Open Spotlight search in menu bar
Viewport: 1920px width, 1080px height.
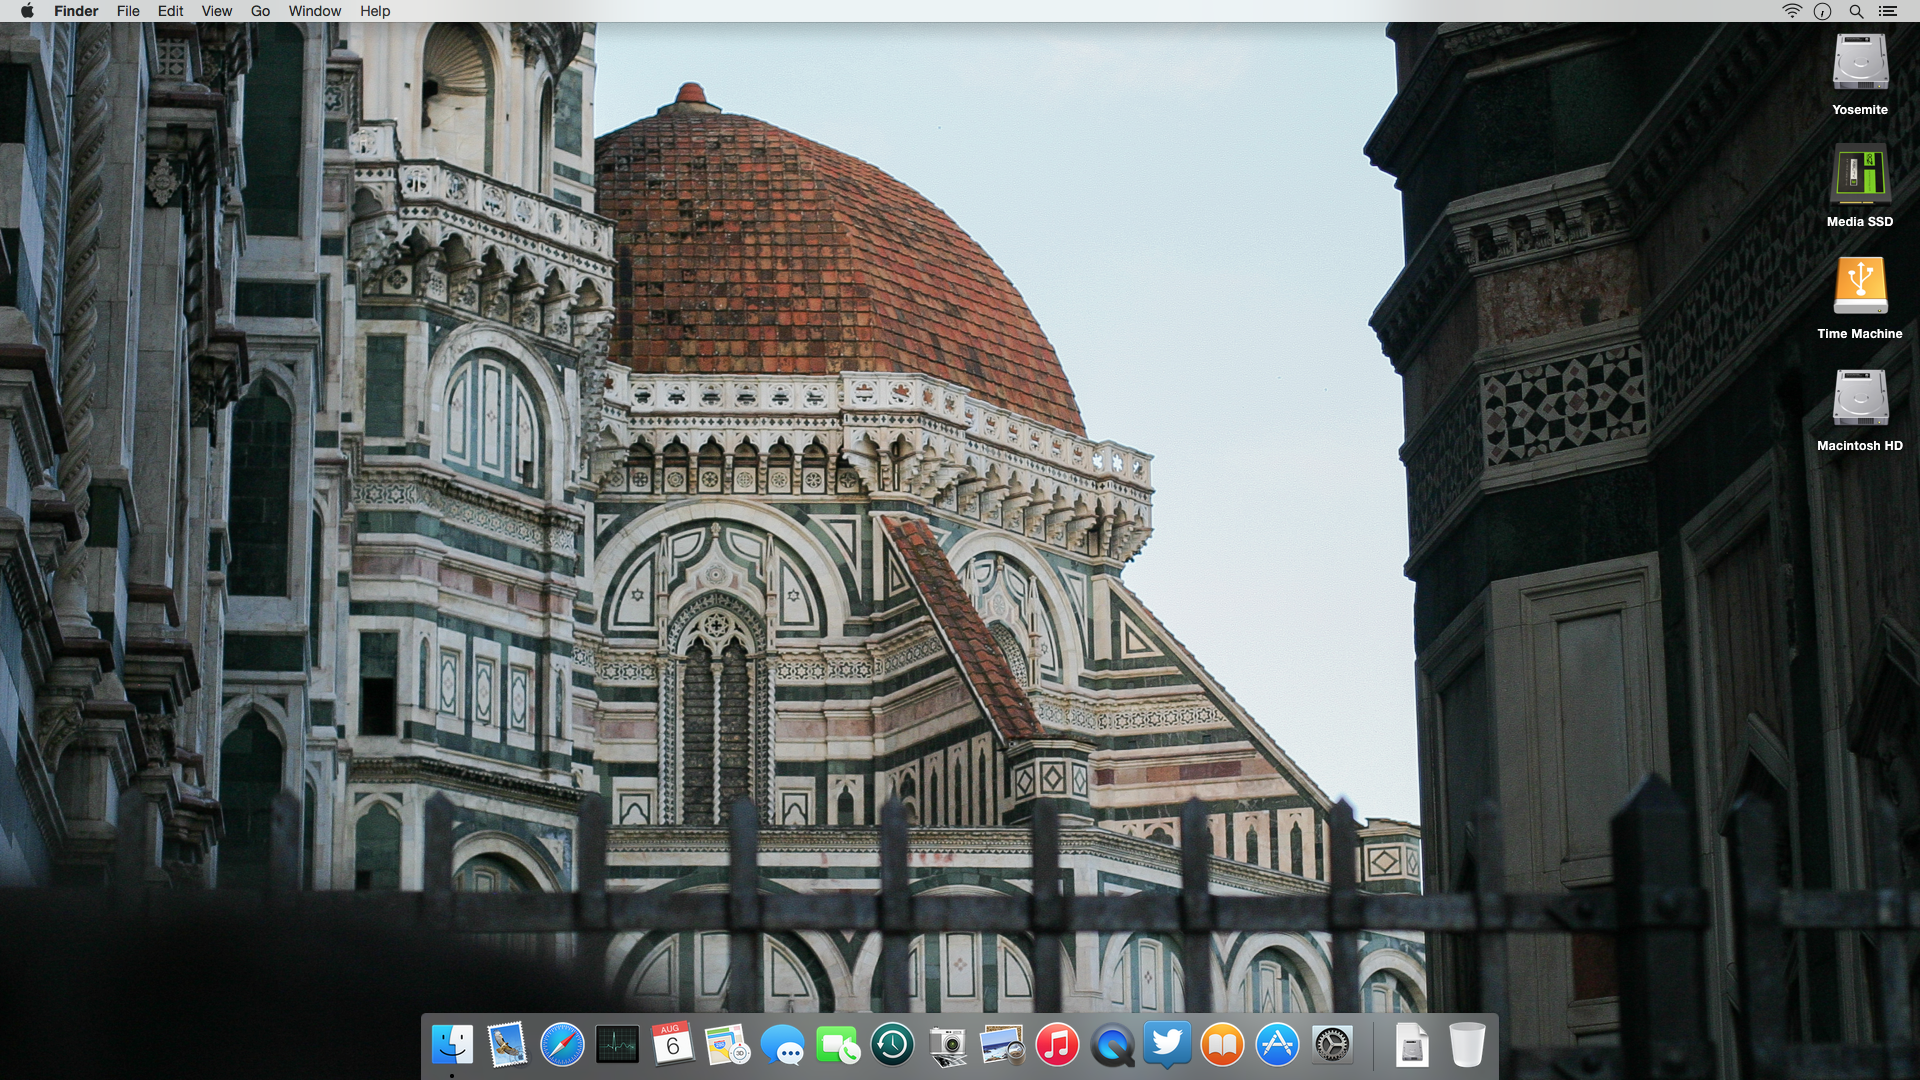pyautogui.click(x=1856, y=11)
